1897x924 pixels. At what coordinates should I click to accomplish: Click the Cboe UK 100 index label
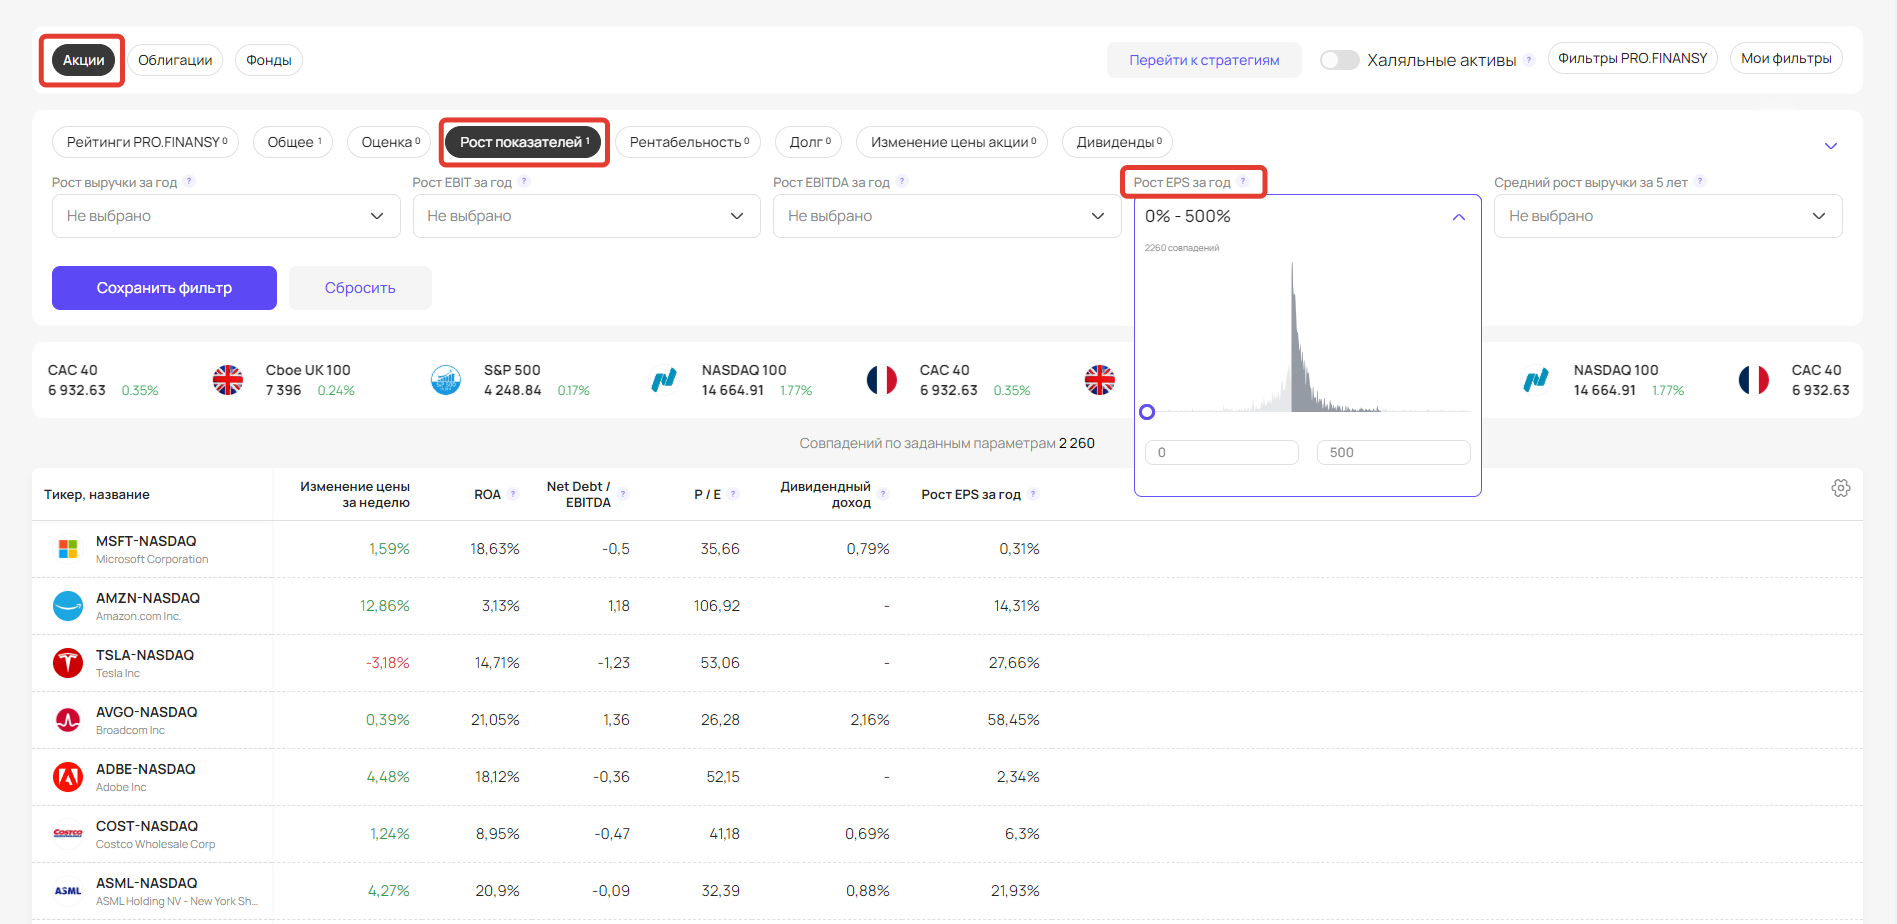coord(308,370)
